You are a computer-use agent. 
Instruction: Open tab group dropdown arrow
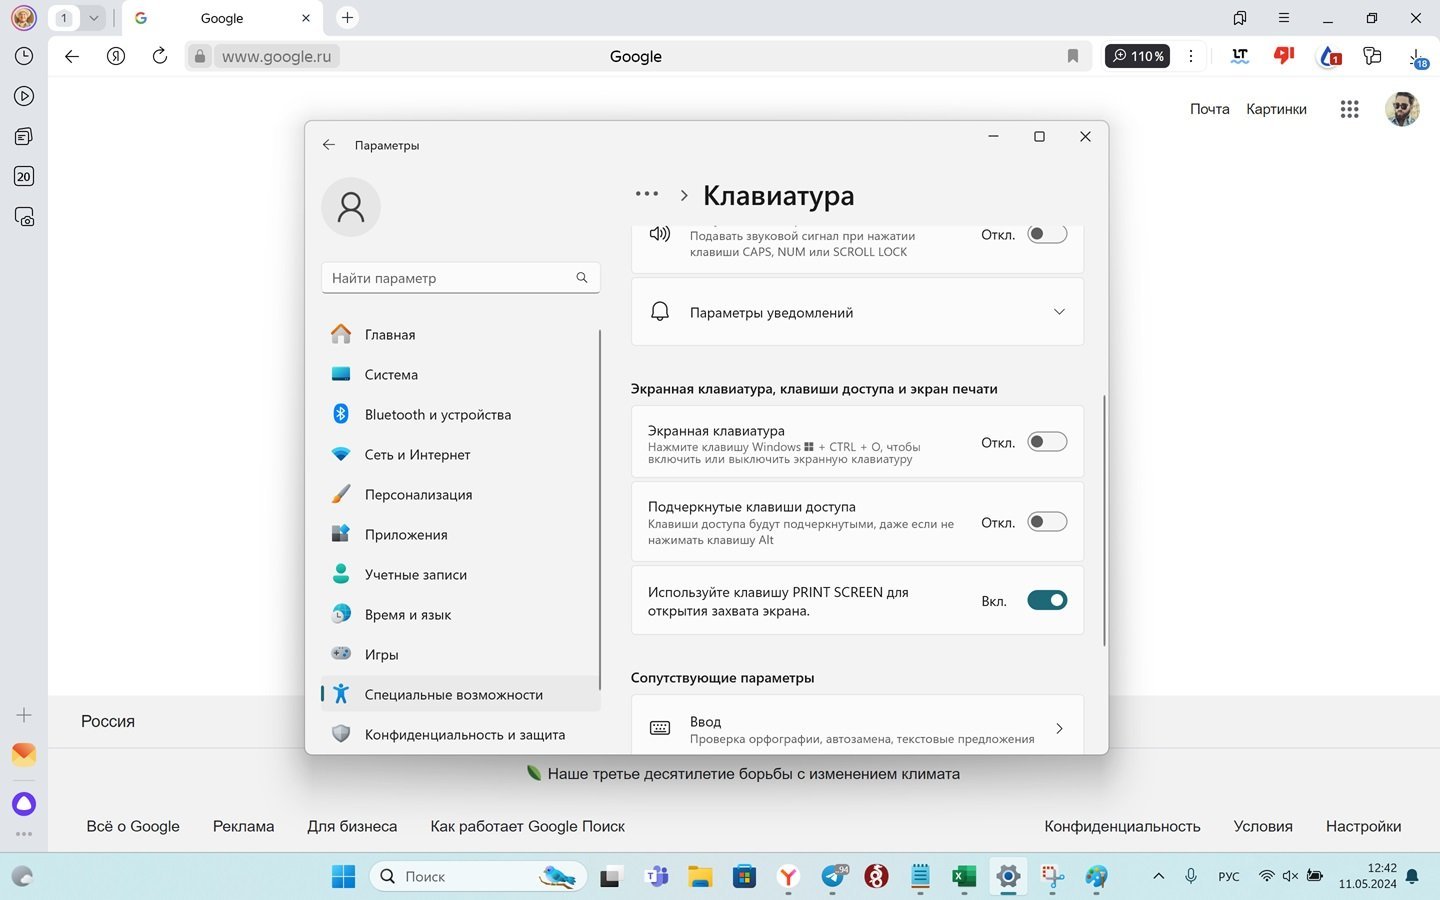pos(93,18)
